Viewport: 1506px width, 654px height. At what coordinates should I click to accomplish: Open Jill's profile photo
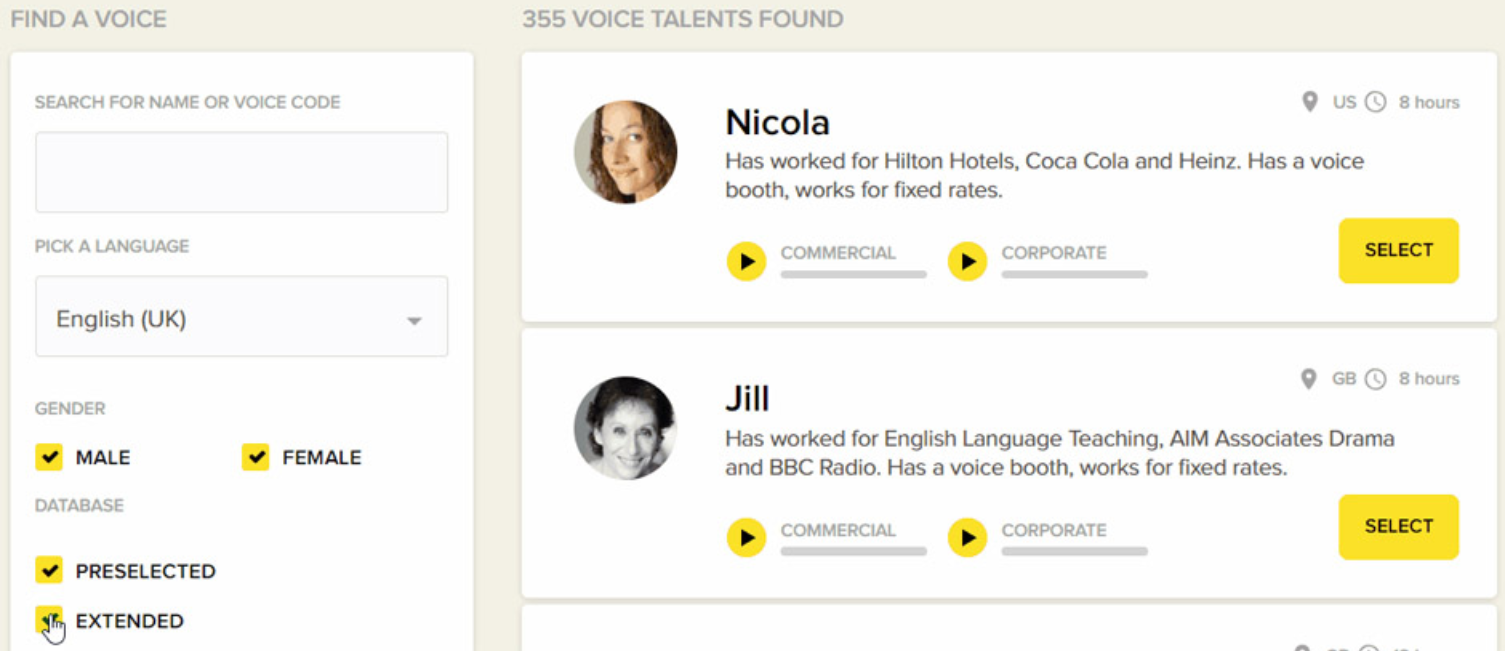tap(626, 428)
